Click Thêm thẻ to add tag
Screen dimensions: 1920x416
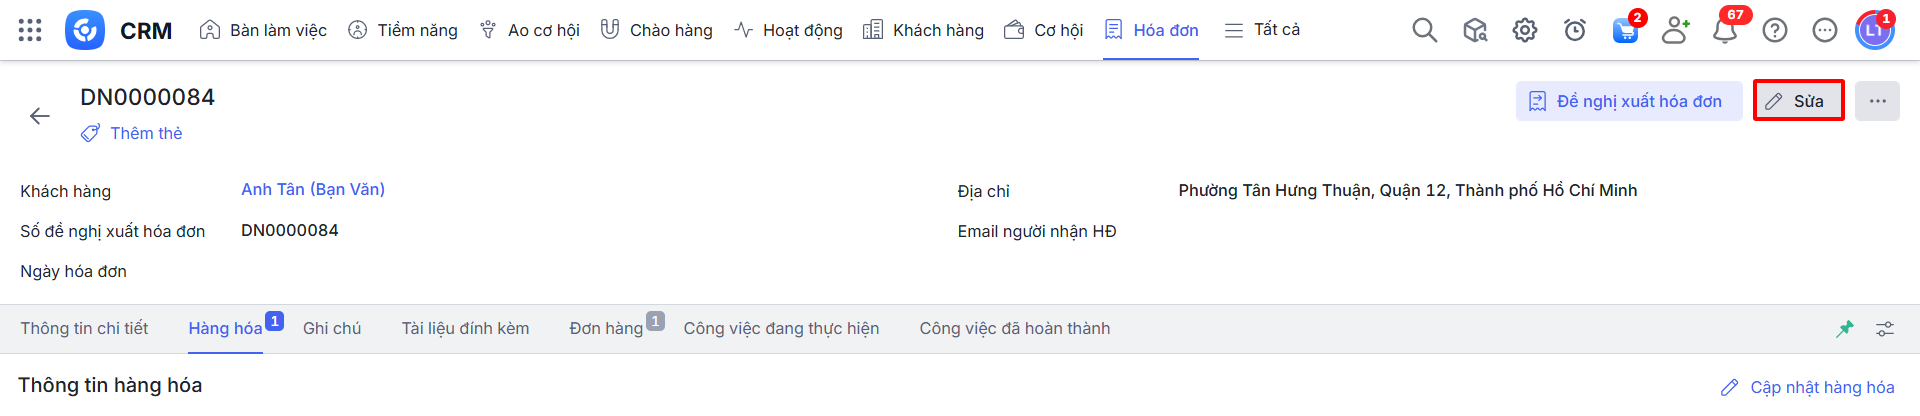[x=145, y=133]
